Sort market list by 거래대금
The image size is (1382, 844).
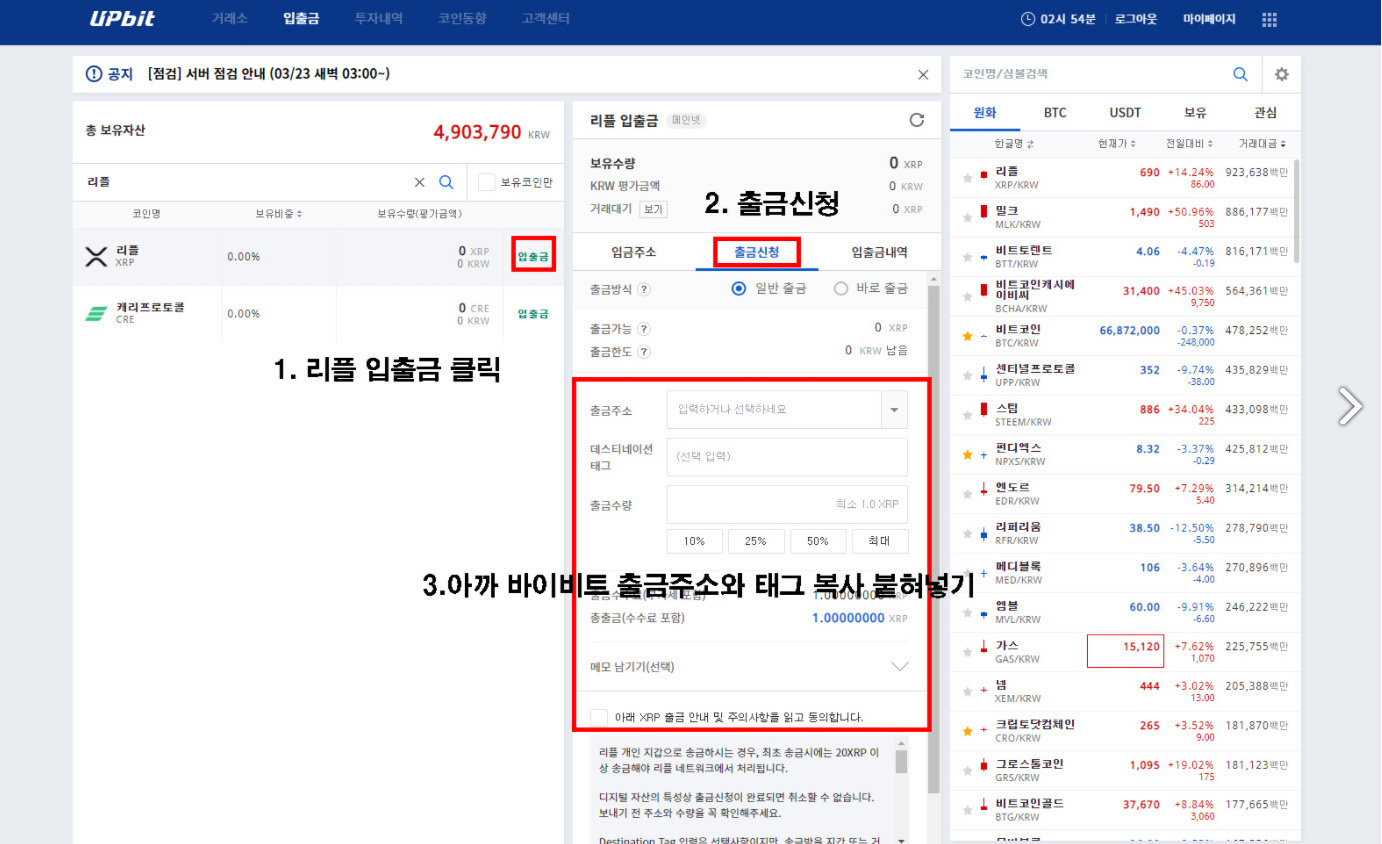(1262, 144)
